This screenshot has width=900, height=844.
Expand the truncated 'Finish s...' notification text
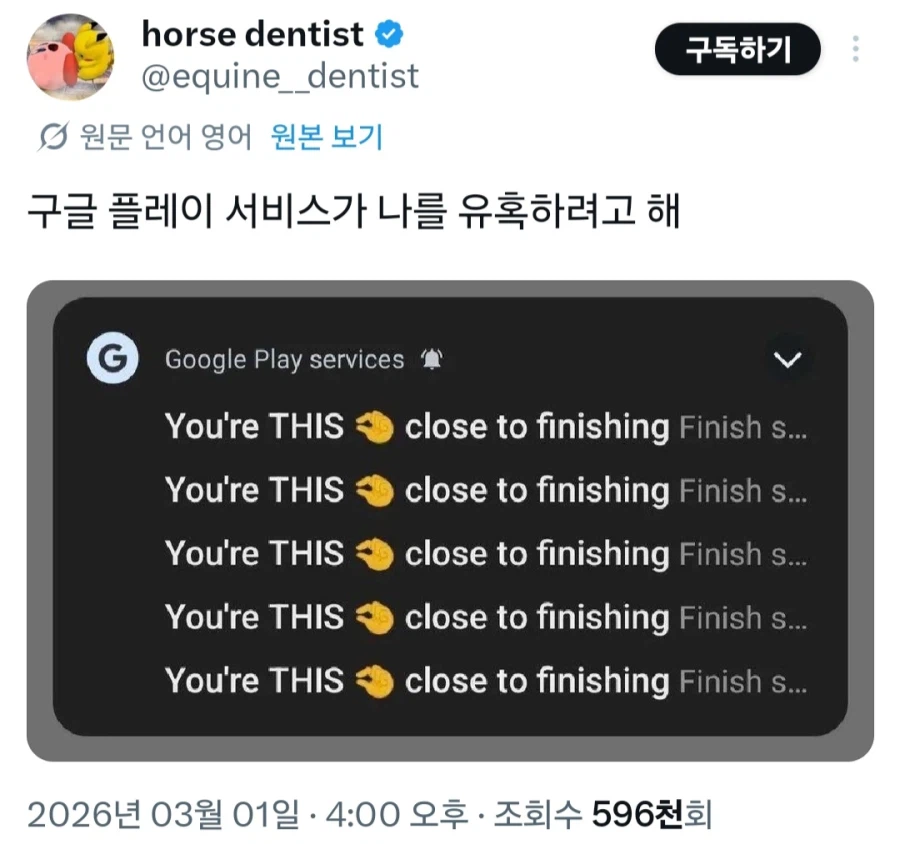tap(745, 426)
